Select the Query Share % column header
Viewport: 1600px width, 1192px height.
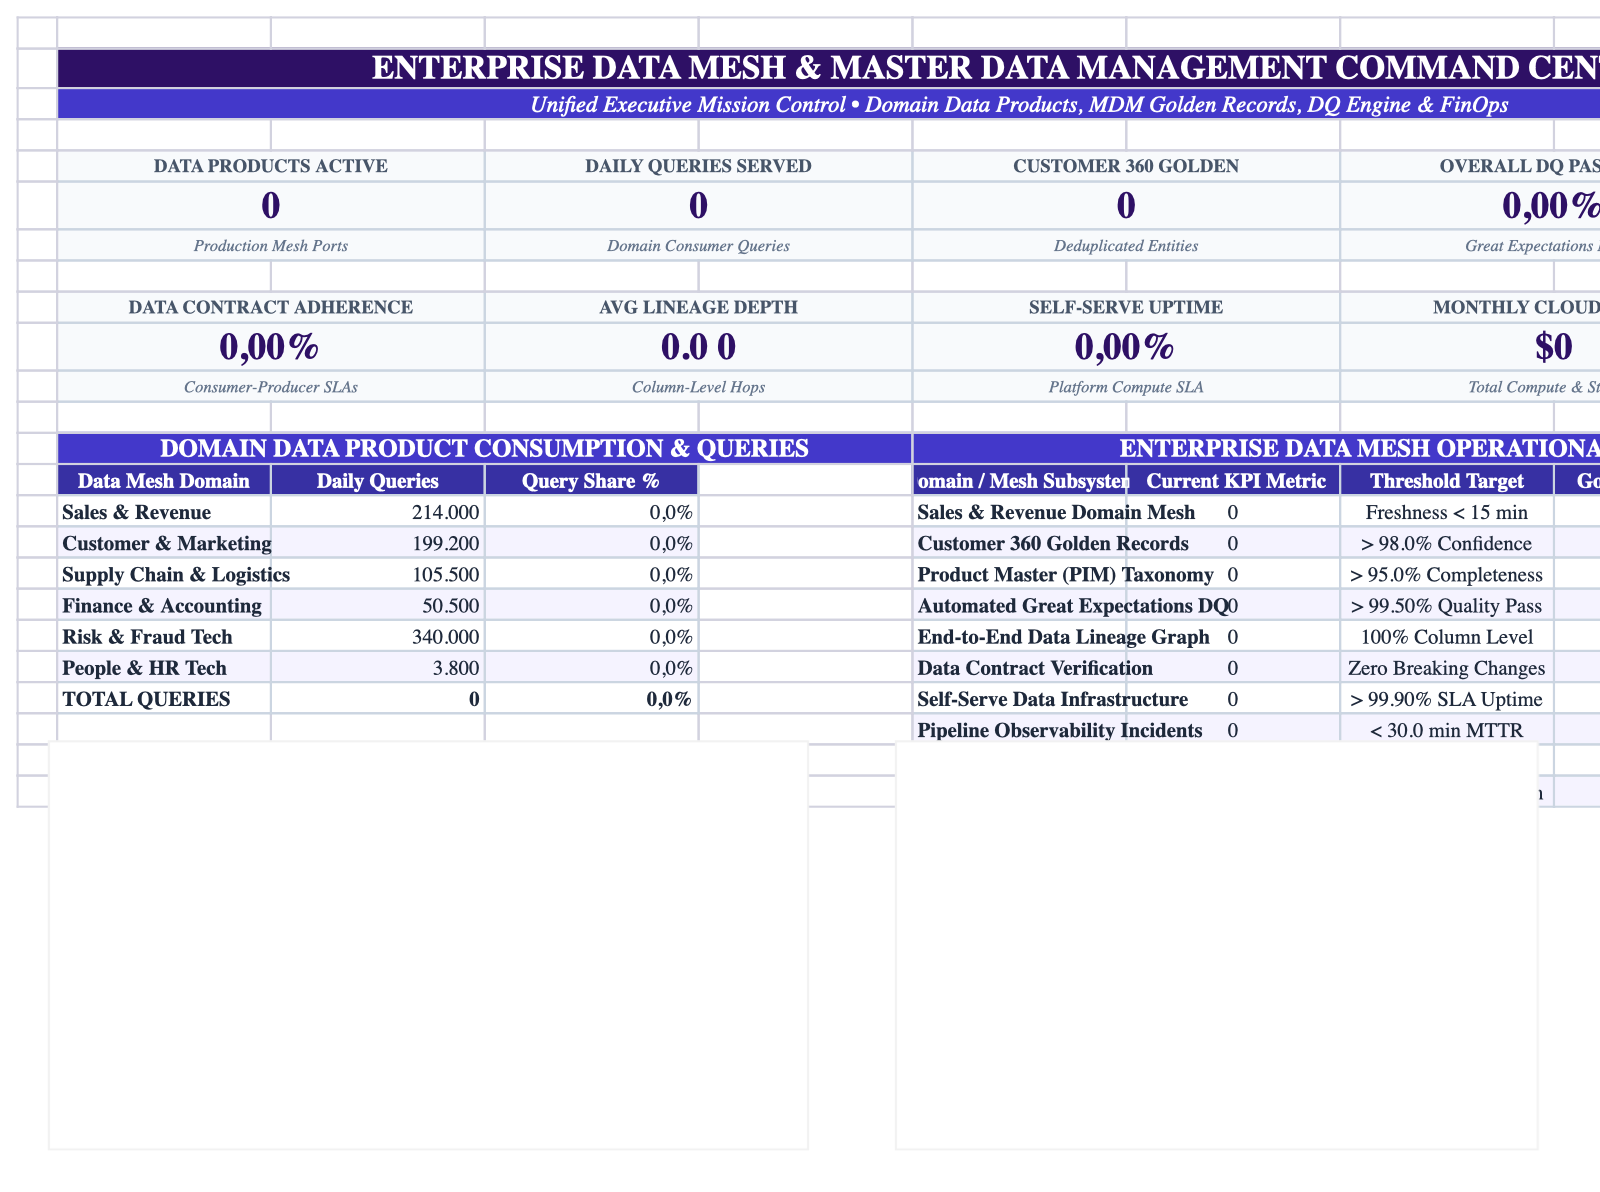591,481
